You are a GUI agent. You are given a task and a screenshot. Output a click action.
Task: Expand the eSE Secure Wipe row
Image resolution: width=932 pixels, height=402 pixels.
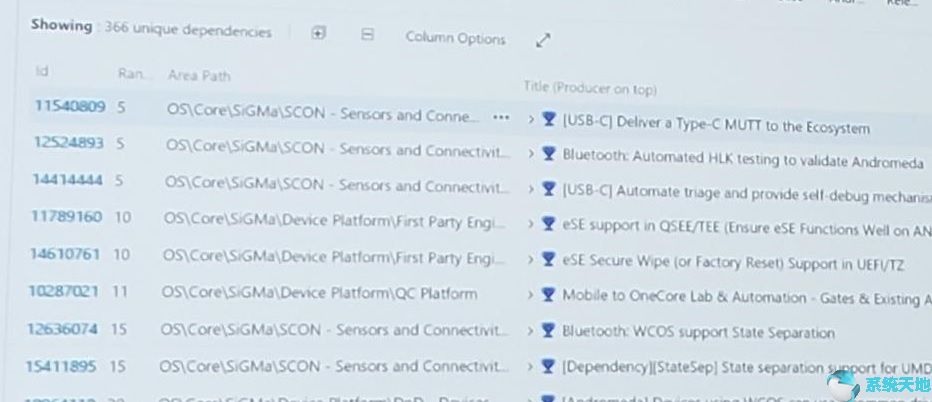531,259
